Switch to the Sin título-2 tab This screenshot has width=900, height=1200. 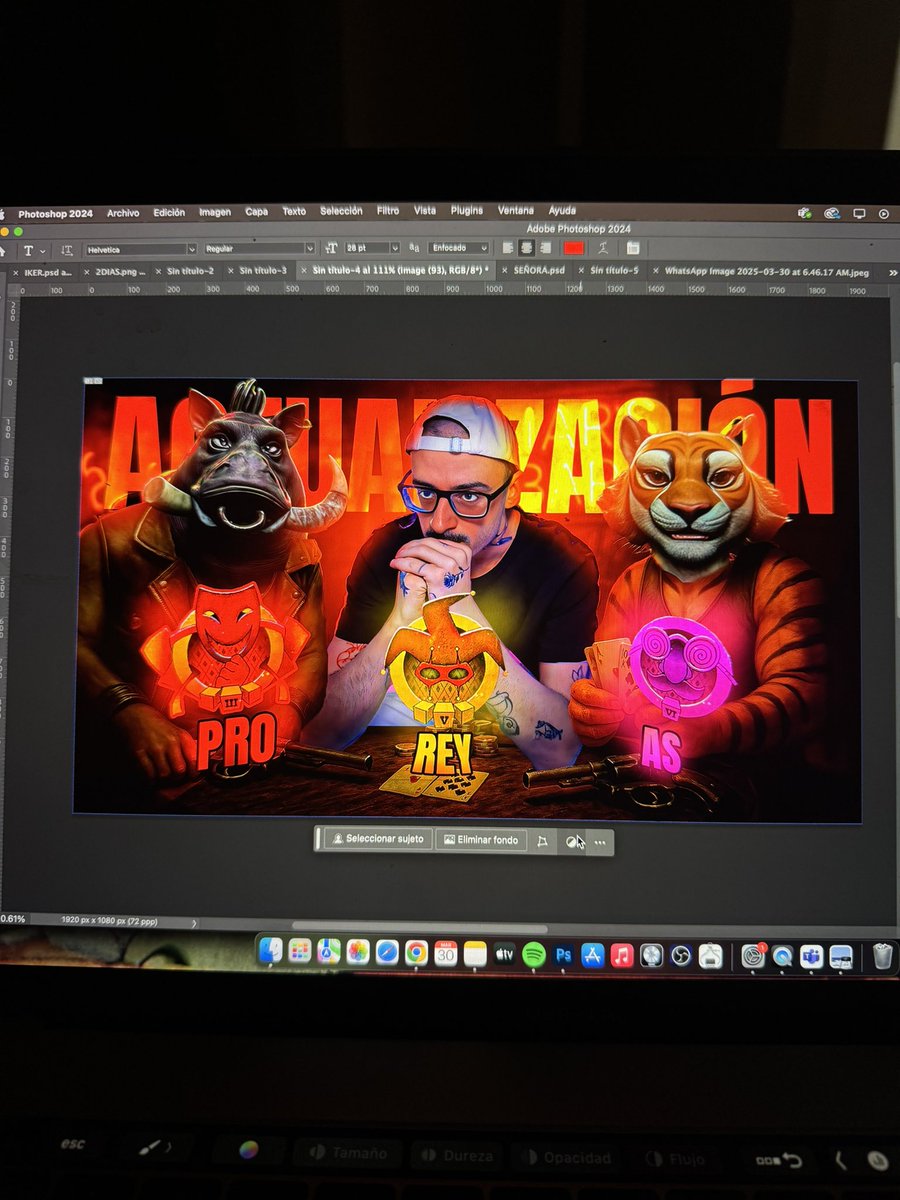[x=190, y=271]
